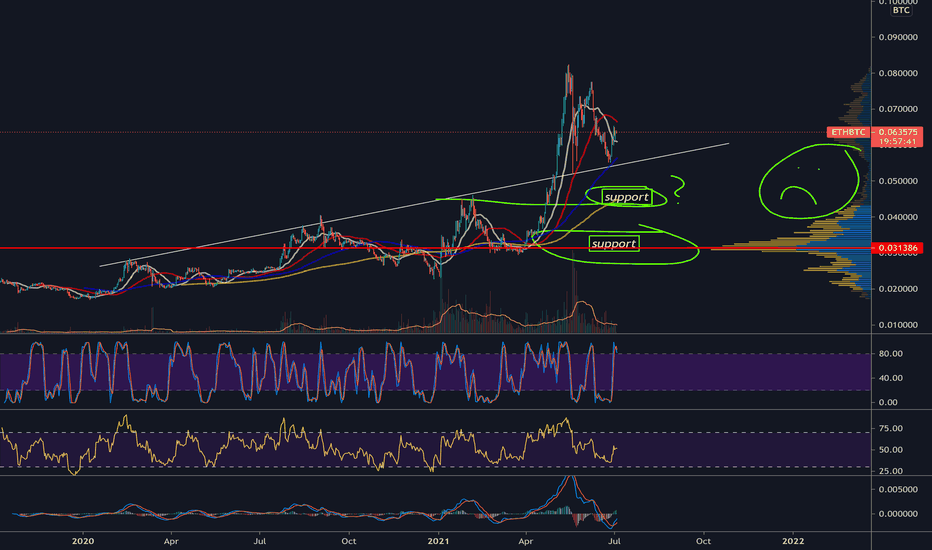
Task: Click the 50.00 RSI axis label
Action: [890, 450]
